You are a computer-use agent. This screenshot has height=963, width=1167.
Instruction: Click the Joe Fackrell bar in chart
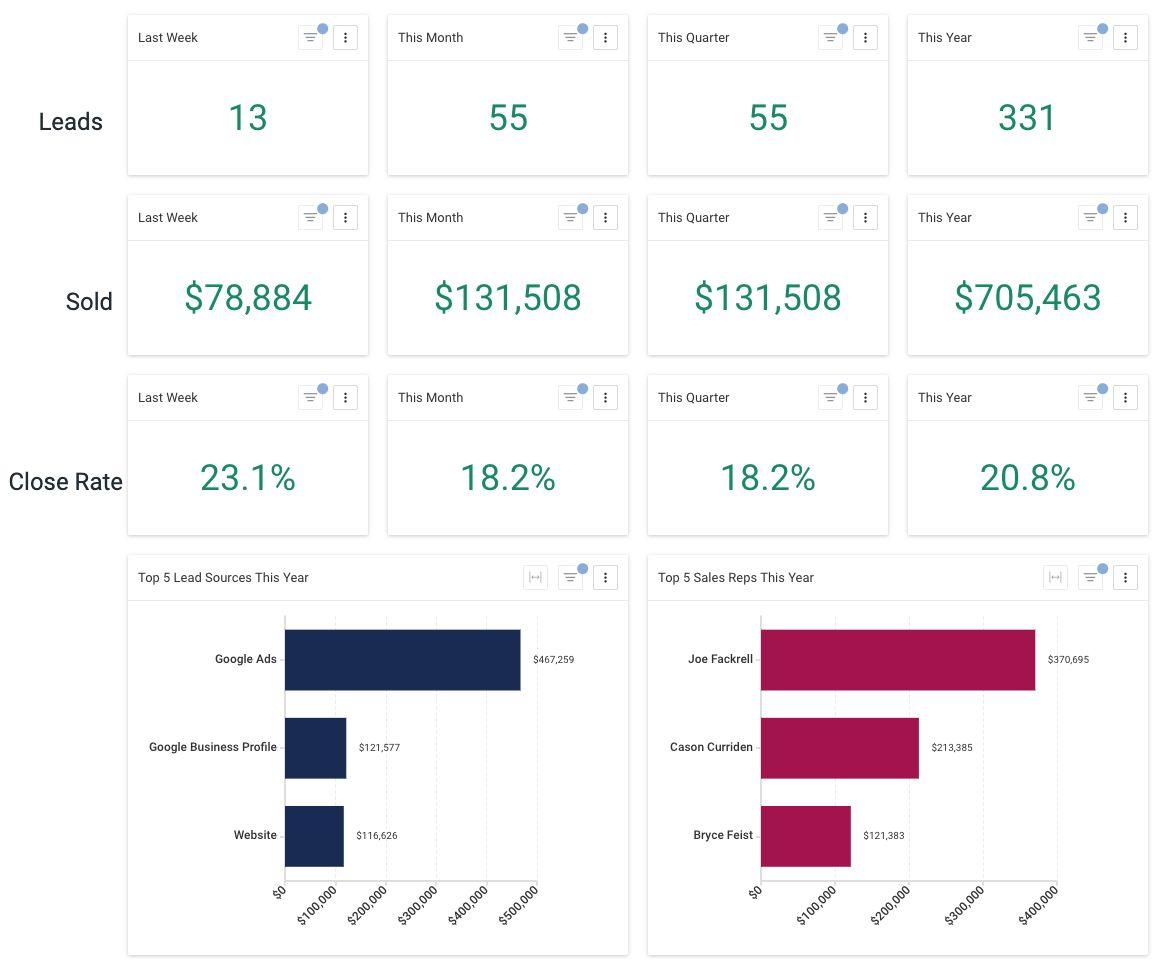pos(898,660)
